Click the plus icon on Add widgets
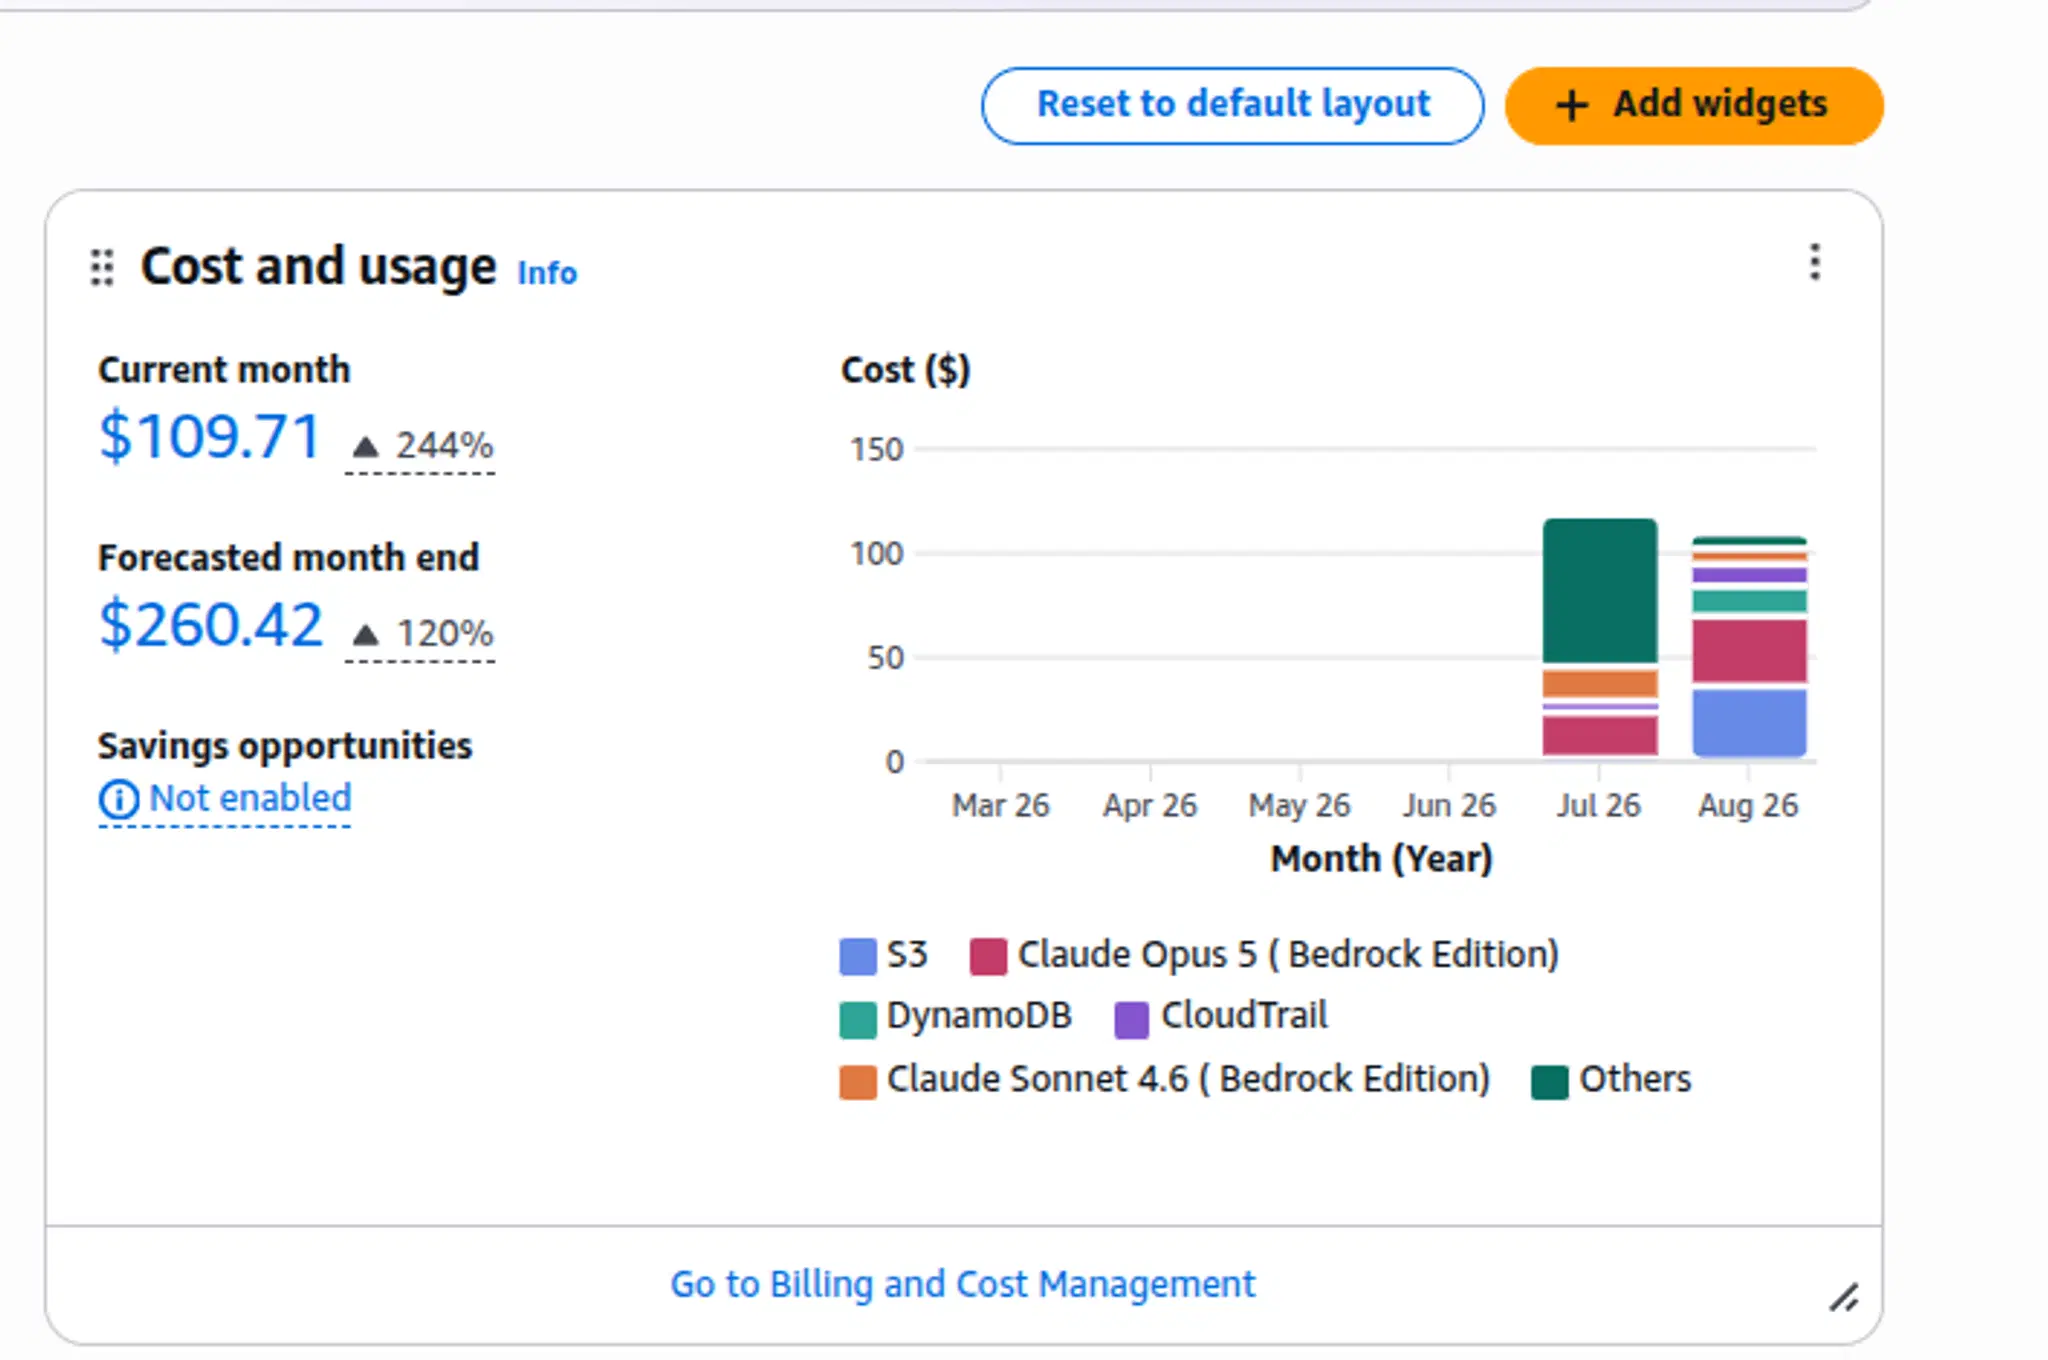This screenshot has height=1360, width=2048. tap(1572, 105)
